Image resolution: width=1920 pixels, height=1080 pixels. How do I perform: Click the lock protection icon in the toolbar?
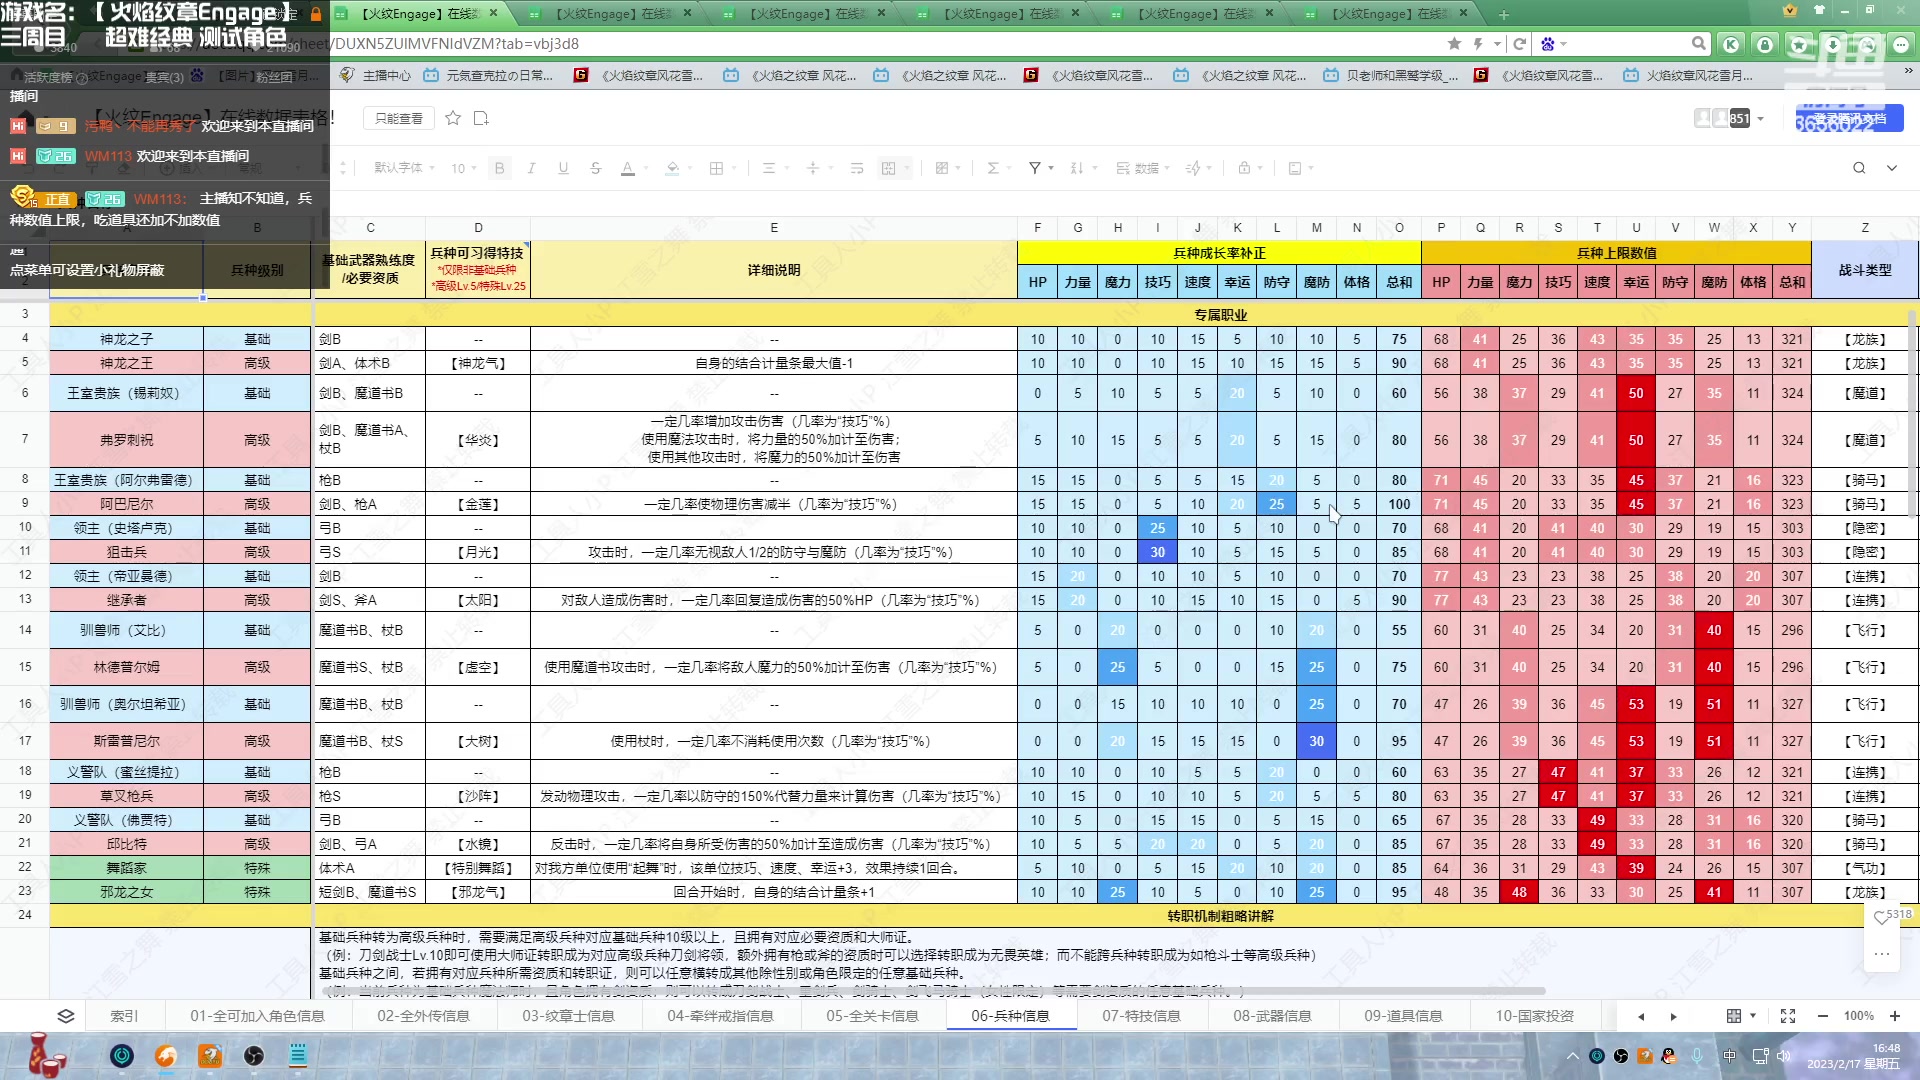click(x=1244, y=168)
